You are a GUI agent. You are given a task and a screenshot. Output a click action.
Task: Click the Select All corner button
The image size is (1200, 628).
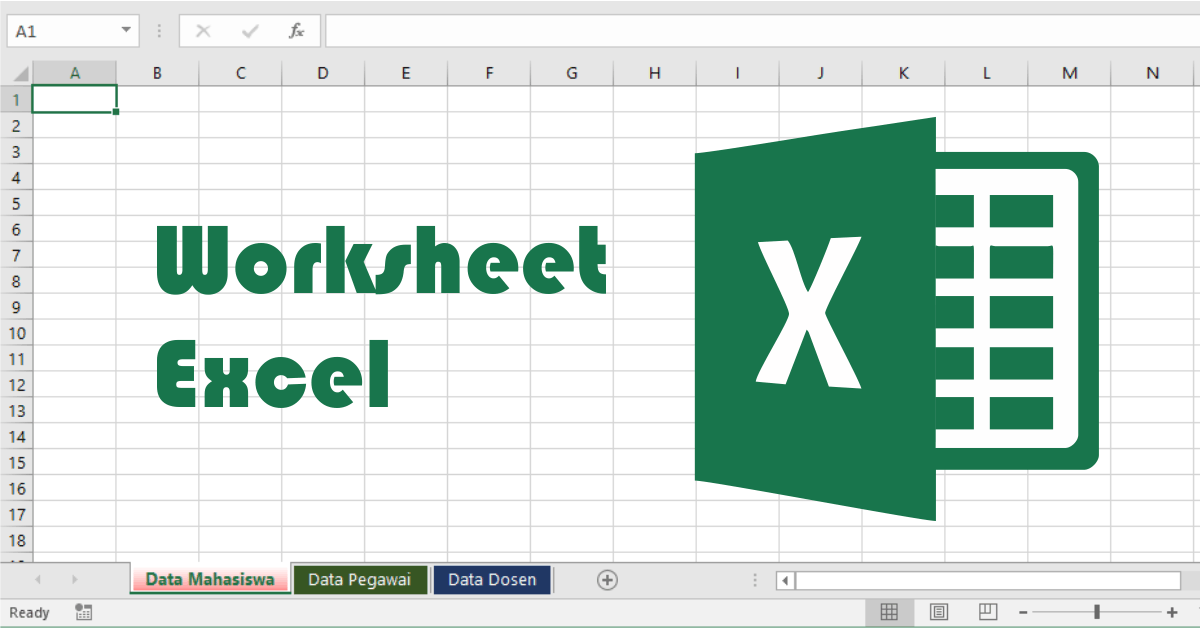(x=17, y=73)
